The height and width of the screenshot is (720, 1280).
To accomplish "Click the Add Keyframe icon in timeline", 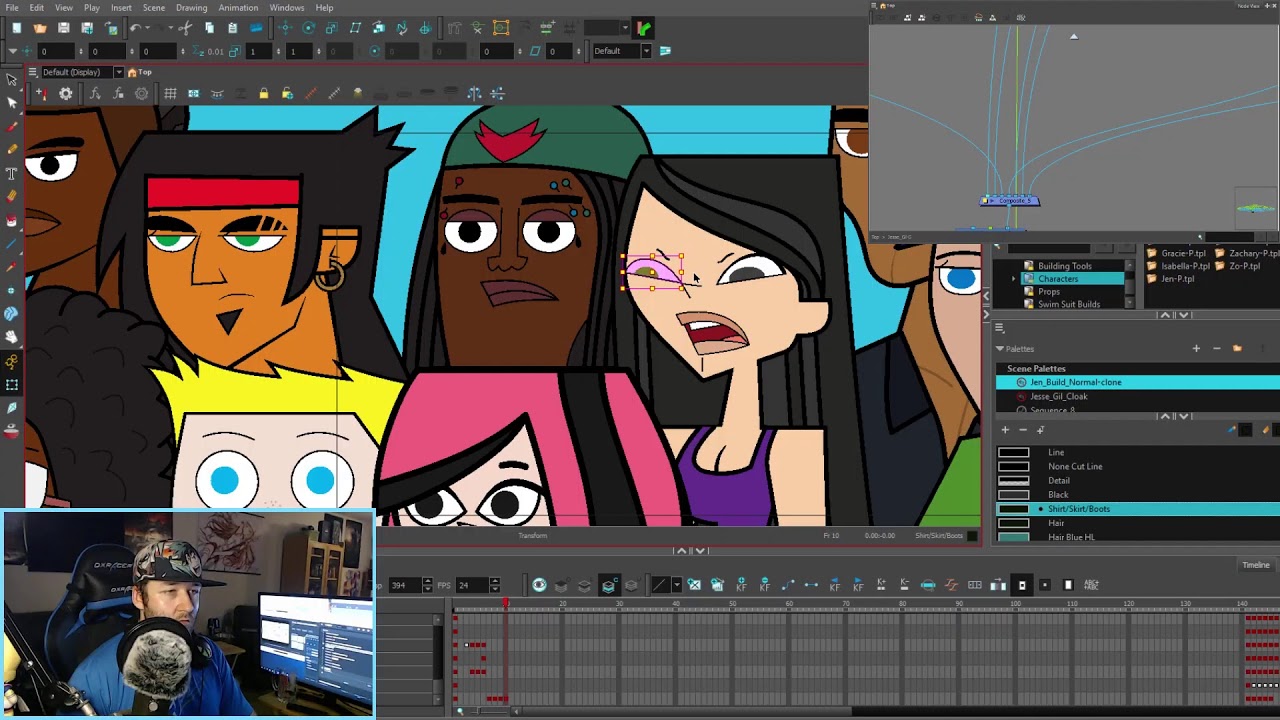I will pyautogui.click(x=741, y=585).
